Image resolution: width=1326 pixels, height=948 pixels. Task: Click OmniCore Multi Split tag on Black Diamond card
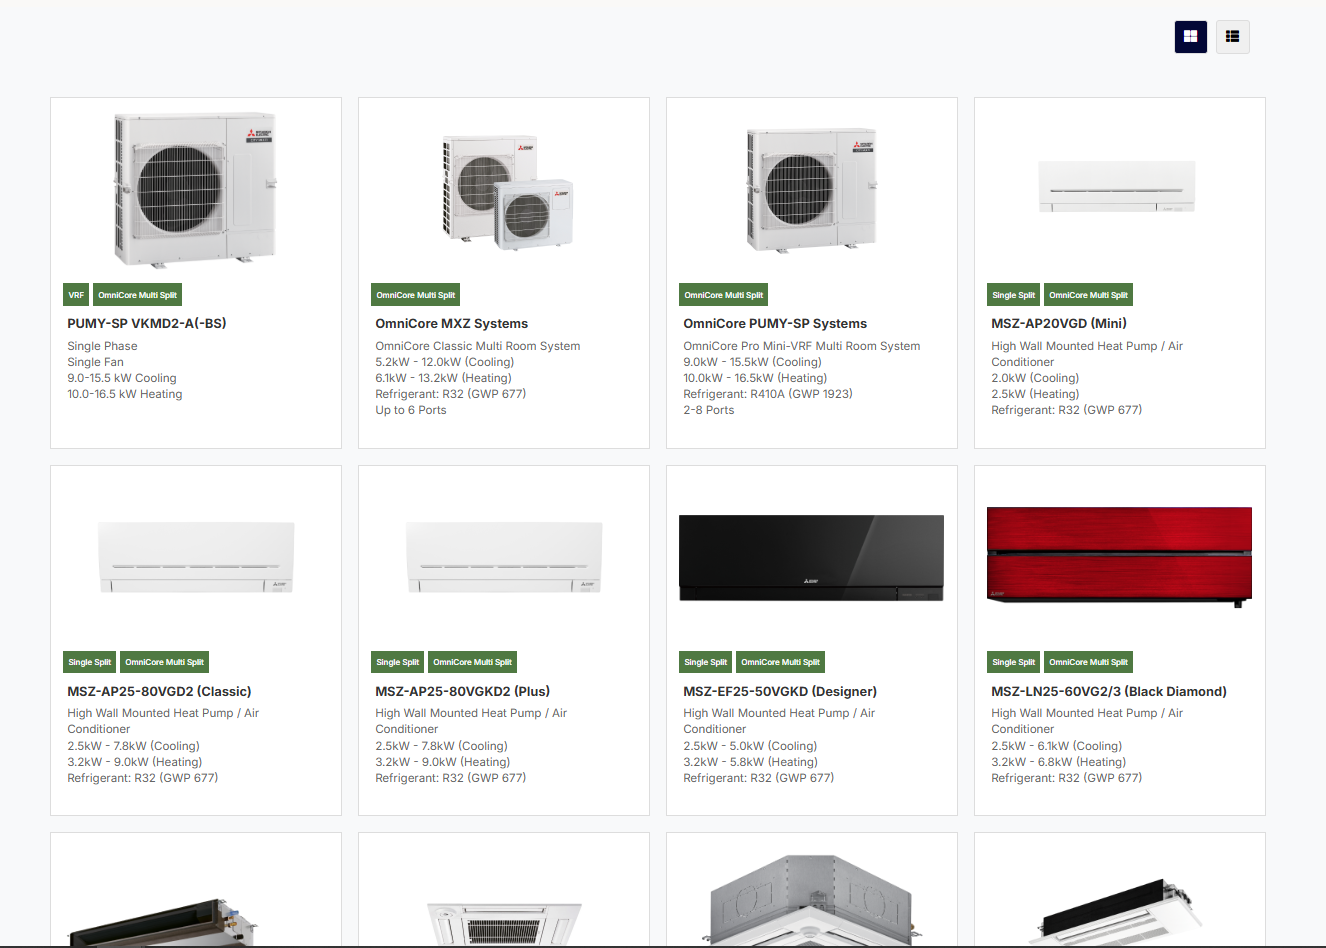[1088, 662]
